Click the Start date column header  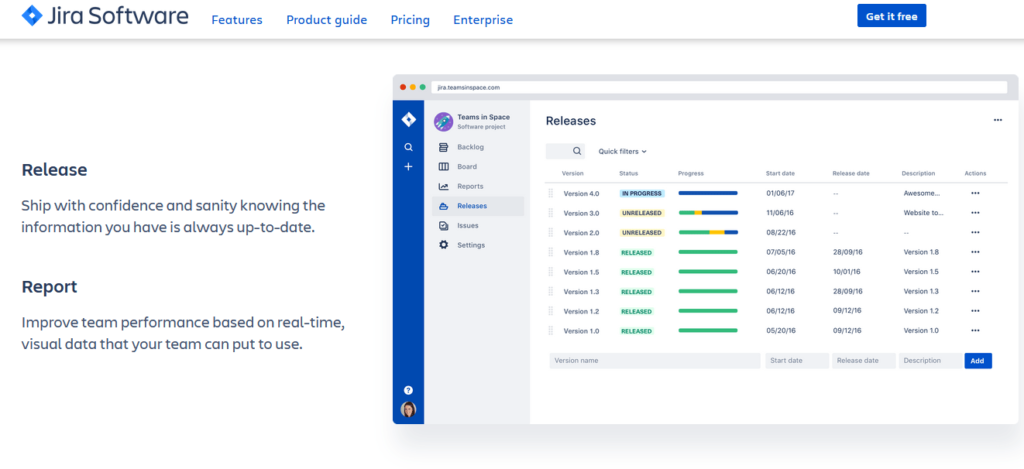click(x=780, y=173)
